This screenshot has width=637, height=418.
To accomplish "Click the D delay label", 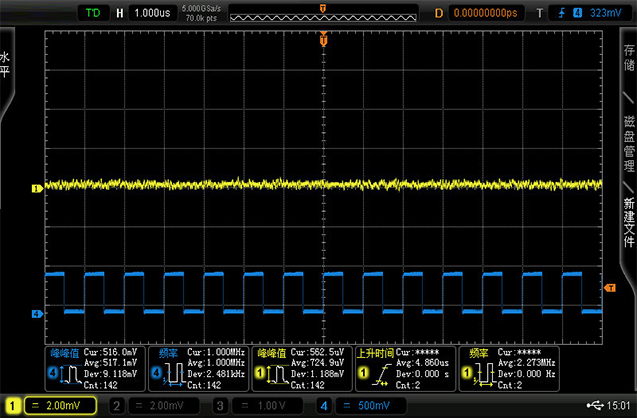I will click(x=439, y=13).
